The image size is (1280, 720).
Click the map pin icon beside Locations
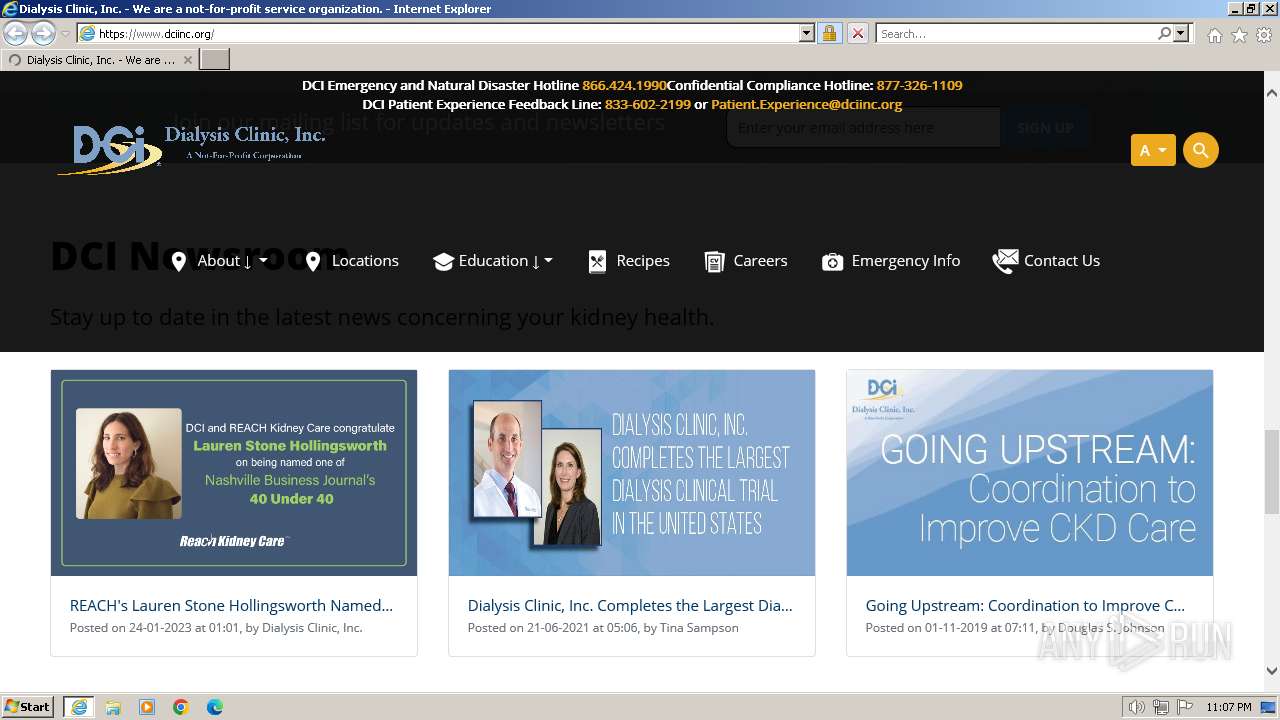(x=313, y=262)
